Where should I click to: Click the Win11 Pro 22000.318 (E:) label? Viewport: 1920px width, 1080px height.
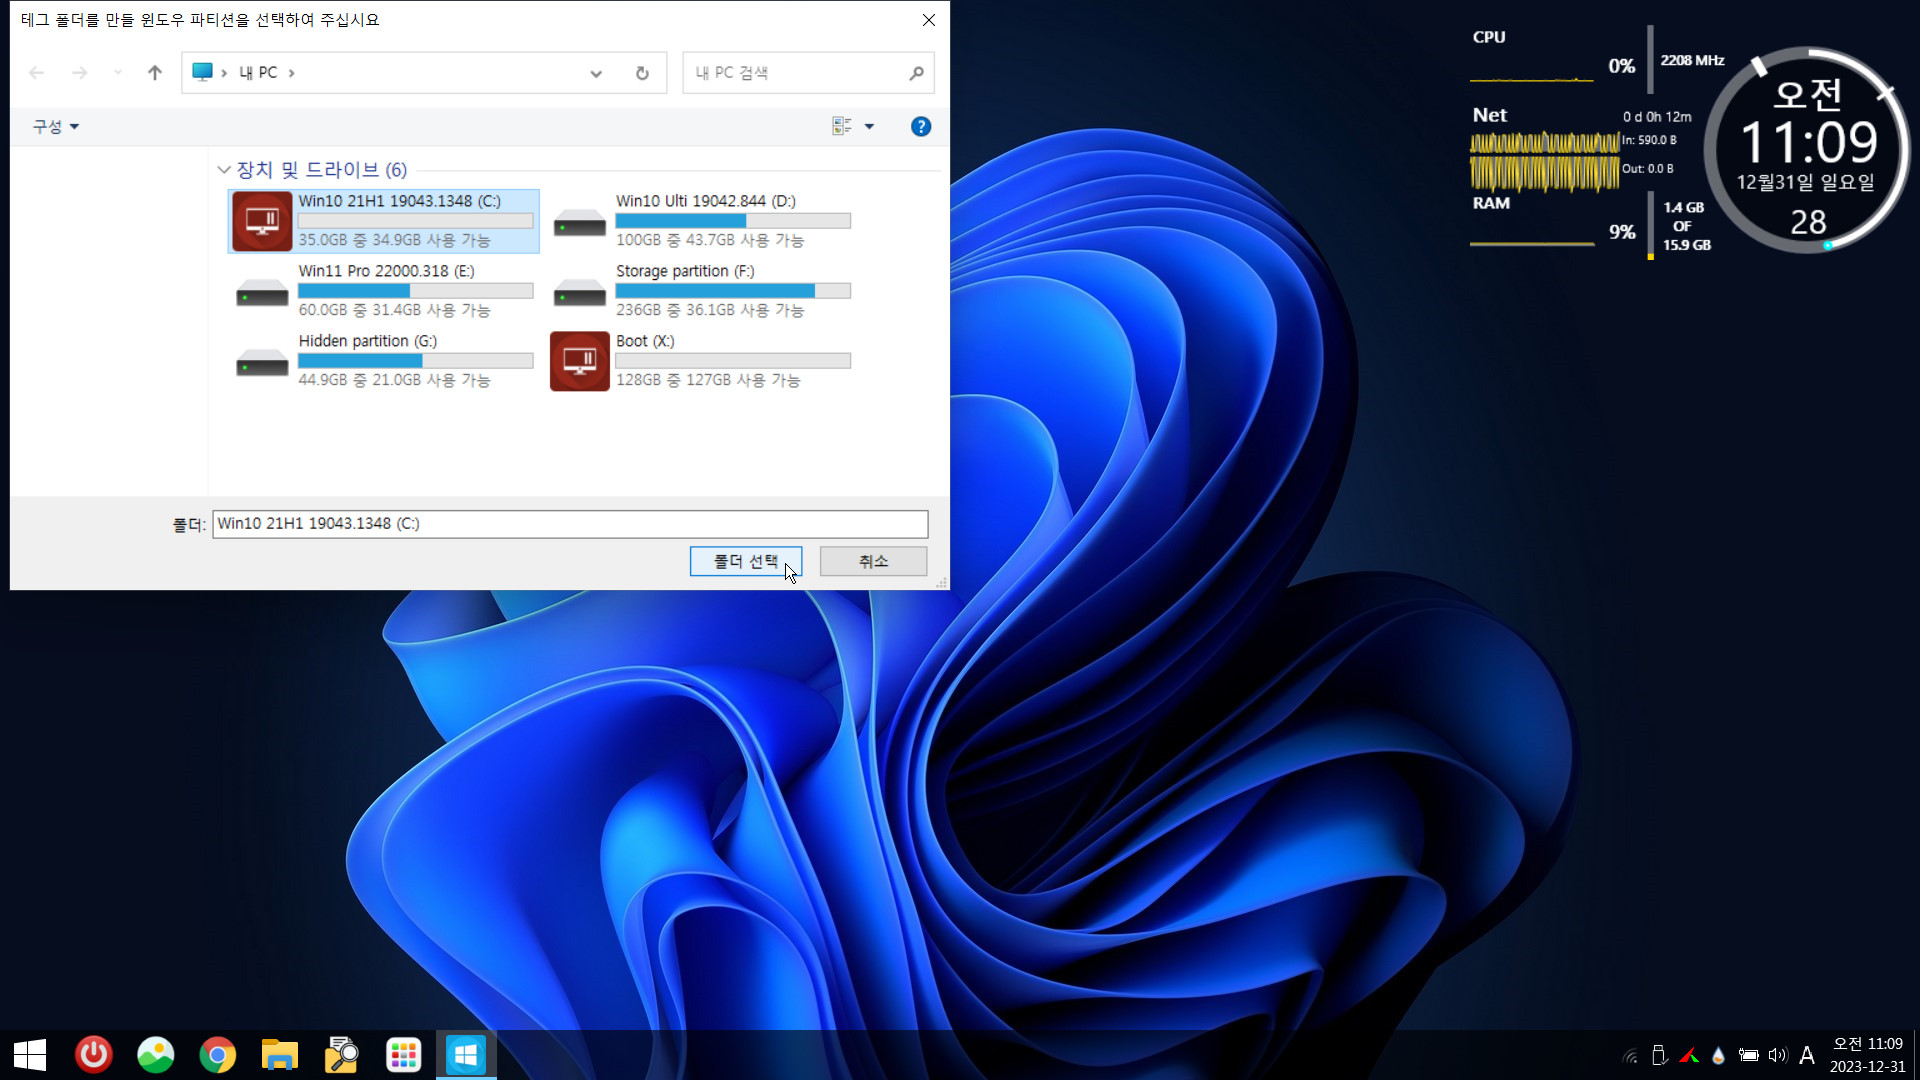pyautogui.click(x=386, y=271)
